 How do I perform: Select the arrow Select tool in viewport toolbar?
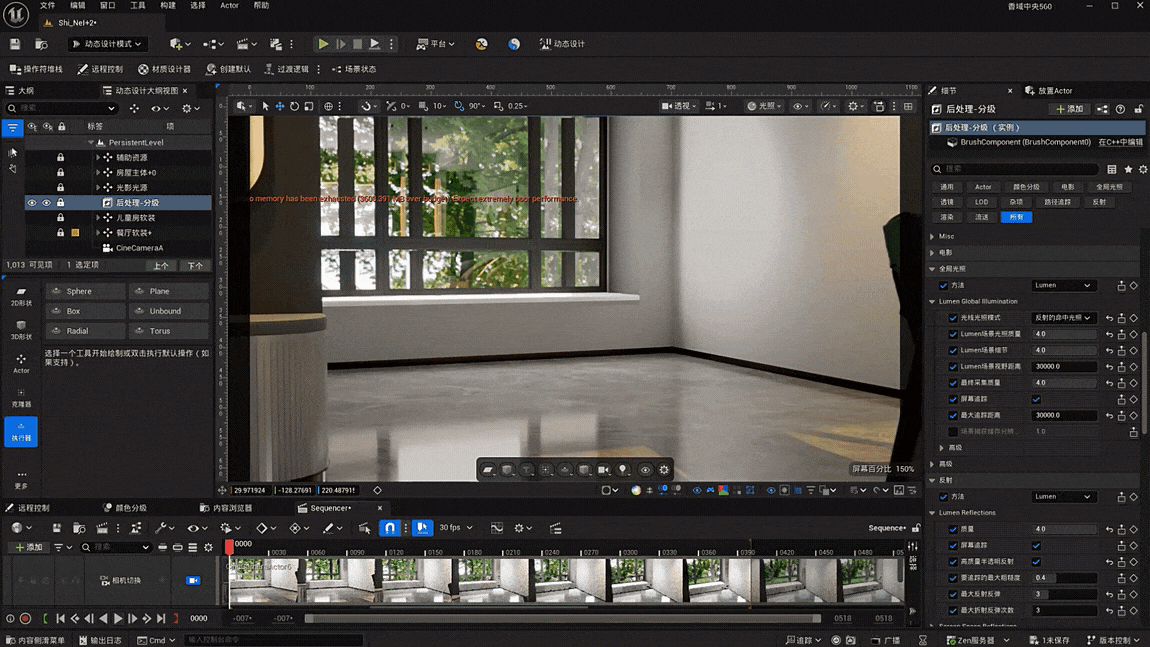click(265, 106)
